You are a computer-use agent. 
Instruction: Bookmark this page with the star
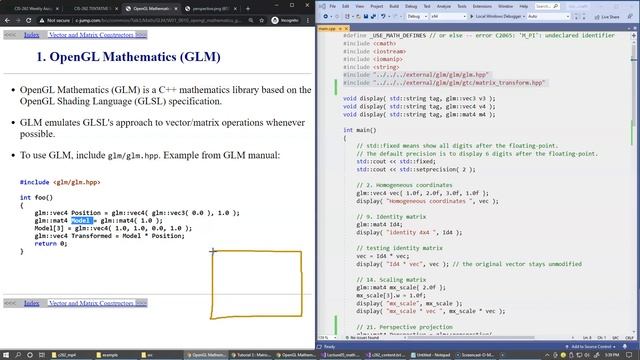(x=262, y=20)
